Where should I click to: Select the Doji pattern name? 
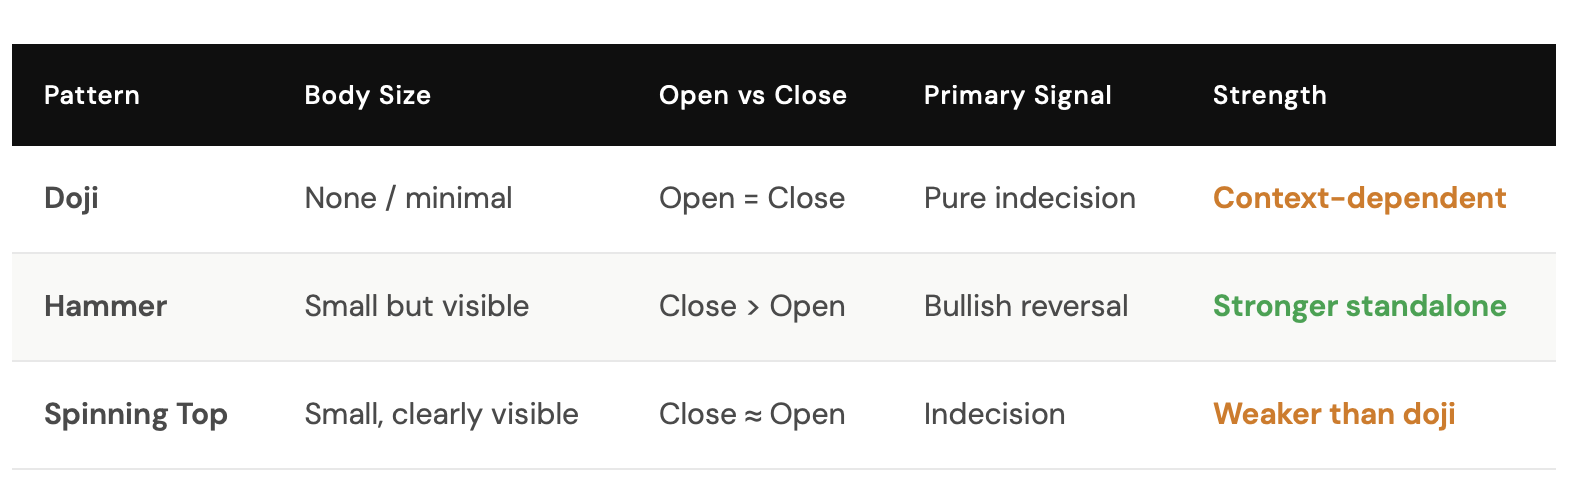click(x=71, y=198)
